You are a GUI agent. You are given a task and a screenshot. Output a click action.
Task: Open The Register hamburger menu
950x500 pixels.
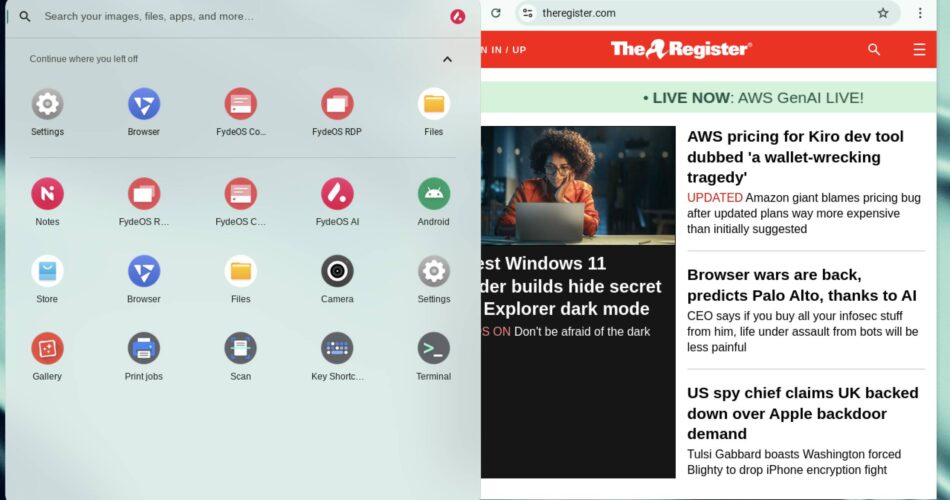tap(919, 49)
